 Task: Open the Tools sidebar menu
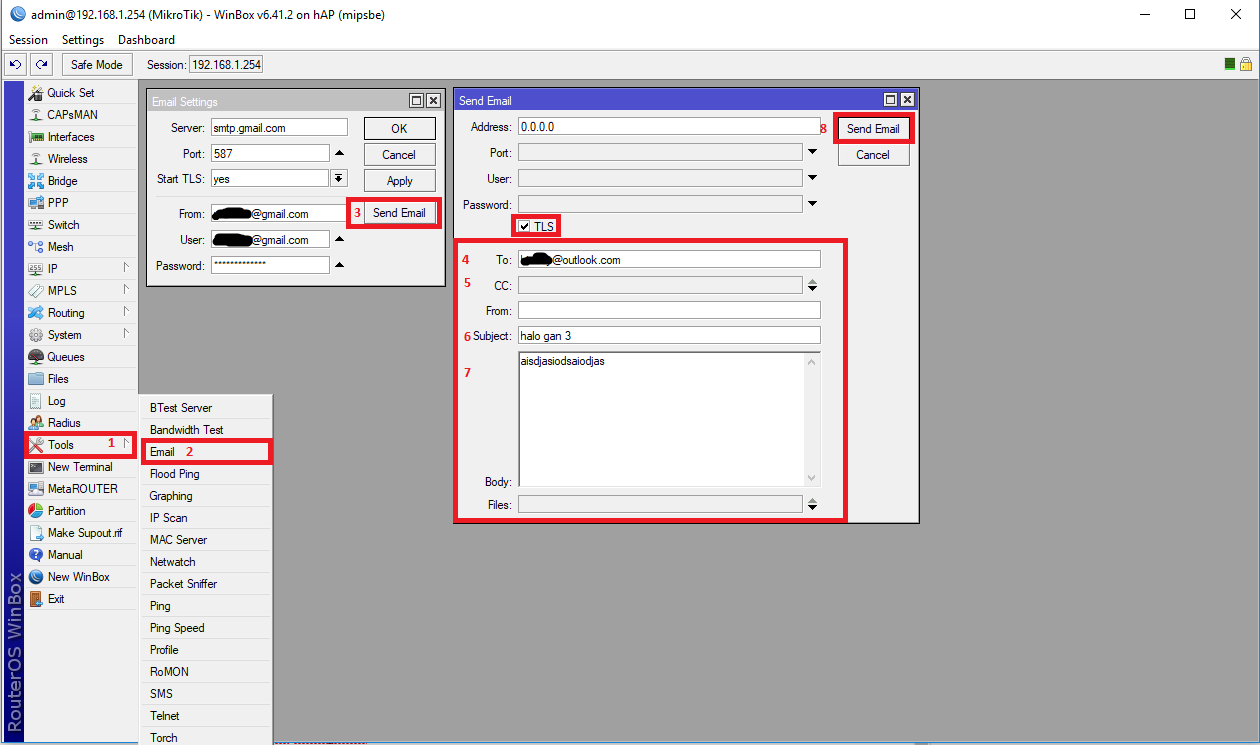(x=80, y=445)
